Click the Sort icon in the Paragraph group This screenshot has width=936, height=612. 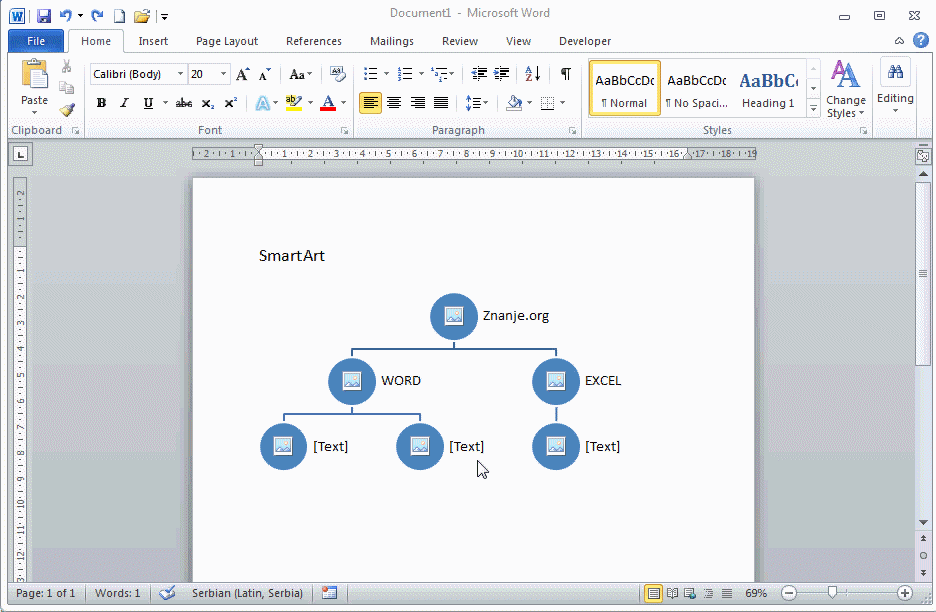pyautogui.click(x=532, y=74)
